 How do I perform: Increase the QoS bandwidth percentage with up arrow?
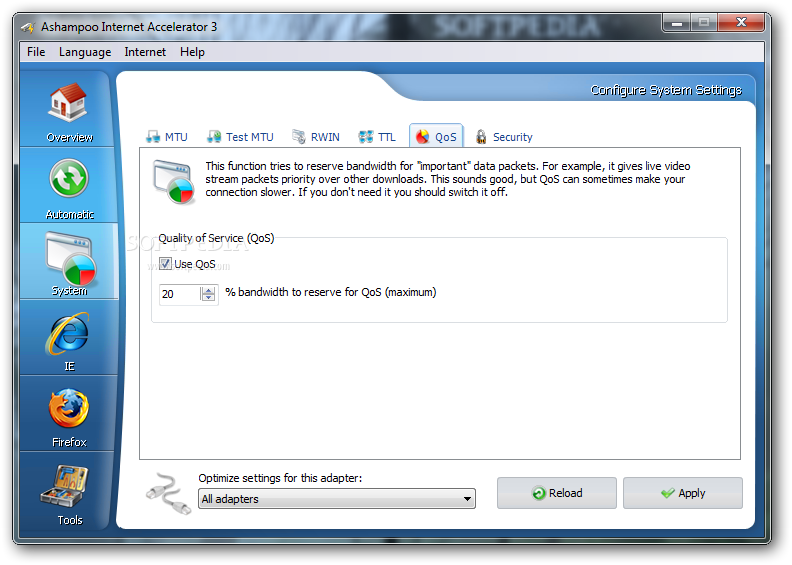(208, 290)
